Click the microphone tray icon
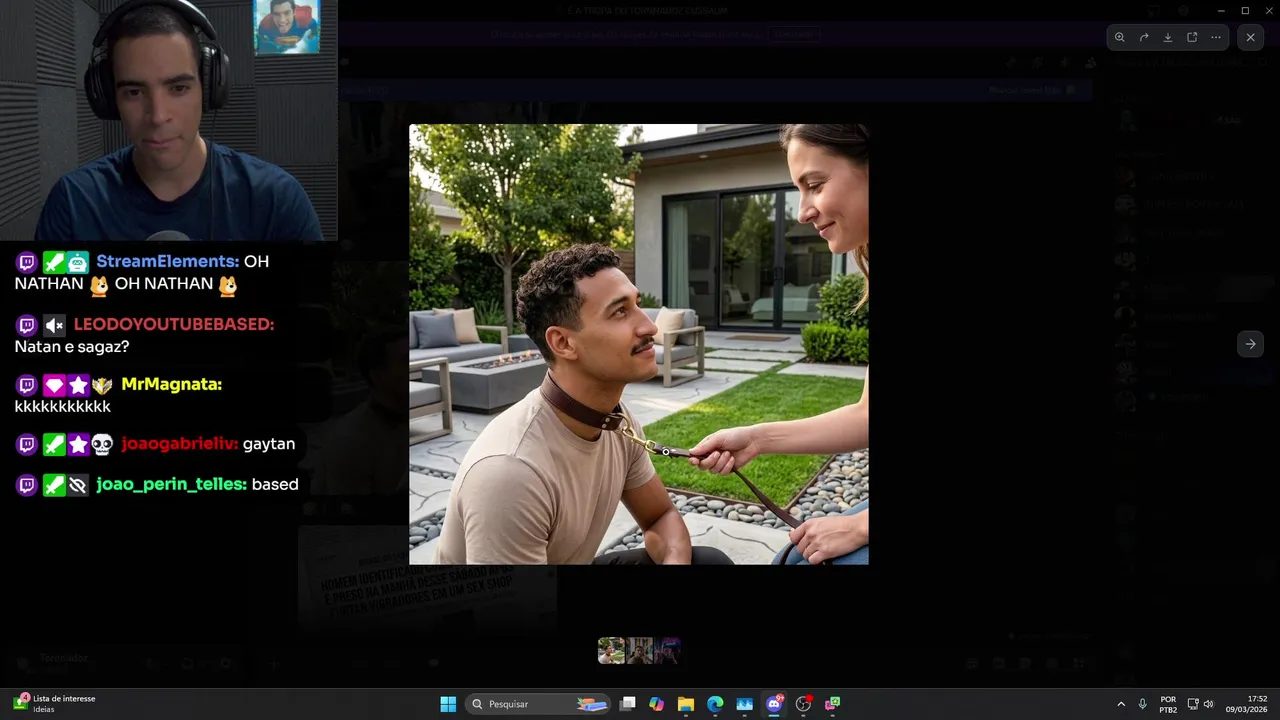This screenshot has height=720, width=1280. 1142,704
